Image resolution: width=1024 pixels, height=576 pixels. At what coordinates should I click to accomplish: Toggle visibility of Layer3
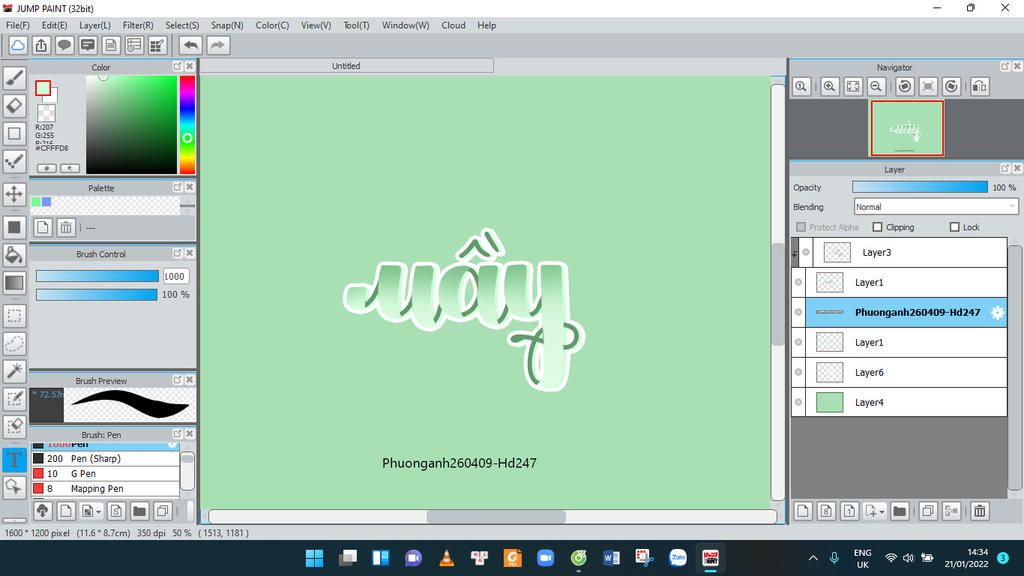pyautogui.click(x=806, y=252)
